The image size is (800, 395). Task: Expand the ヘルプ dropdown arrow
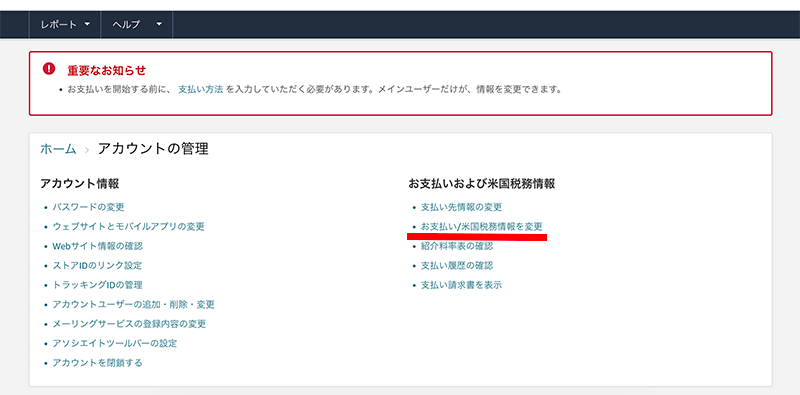click(159, 24)
